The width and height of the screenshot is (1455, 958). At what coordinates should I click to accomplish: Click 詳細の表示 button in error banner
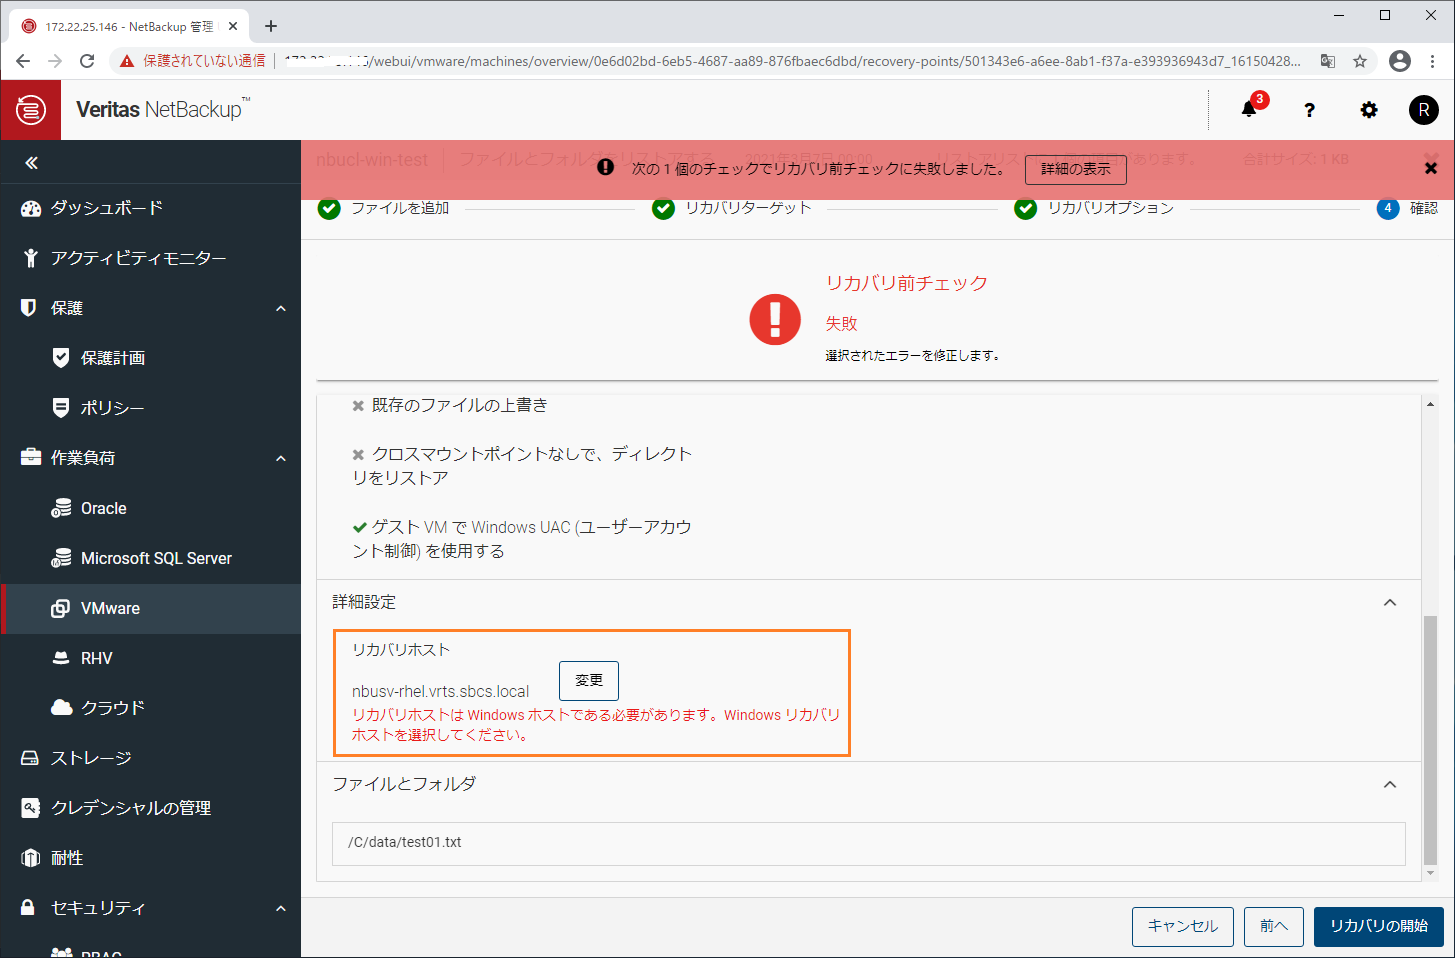pos(1076,169)
